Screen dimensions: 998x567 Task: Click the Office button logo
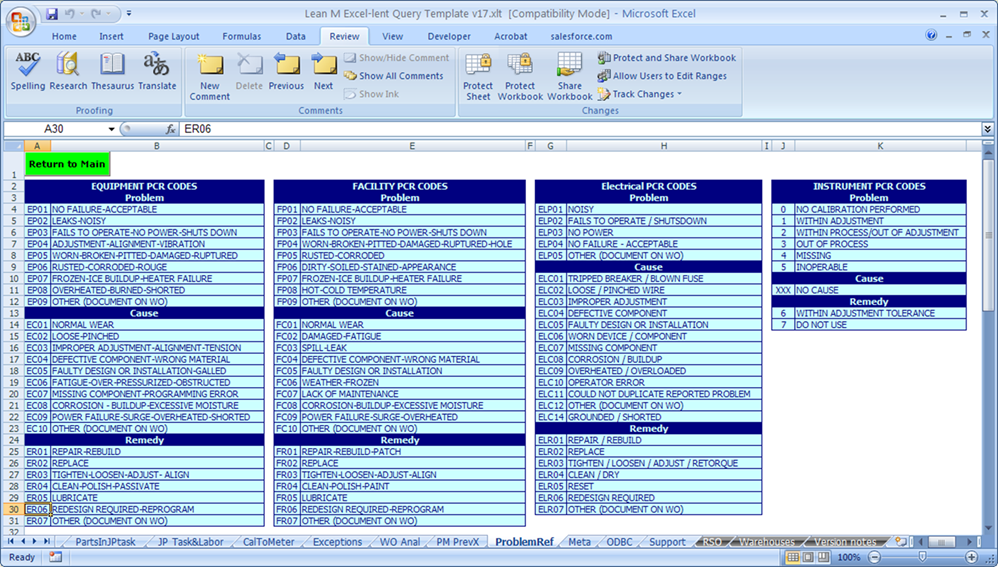pyautogui.click(x=20, y=21)
